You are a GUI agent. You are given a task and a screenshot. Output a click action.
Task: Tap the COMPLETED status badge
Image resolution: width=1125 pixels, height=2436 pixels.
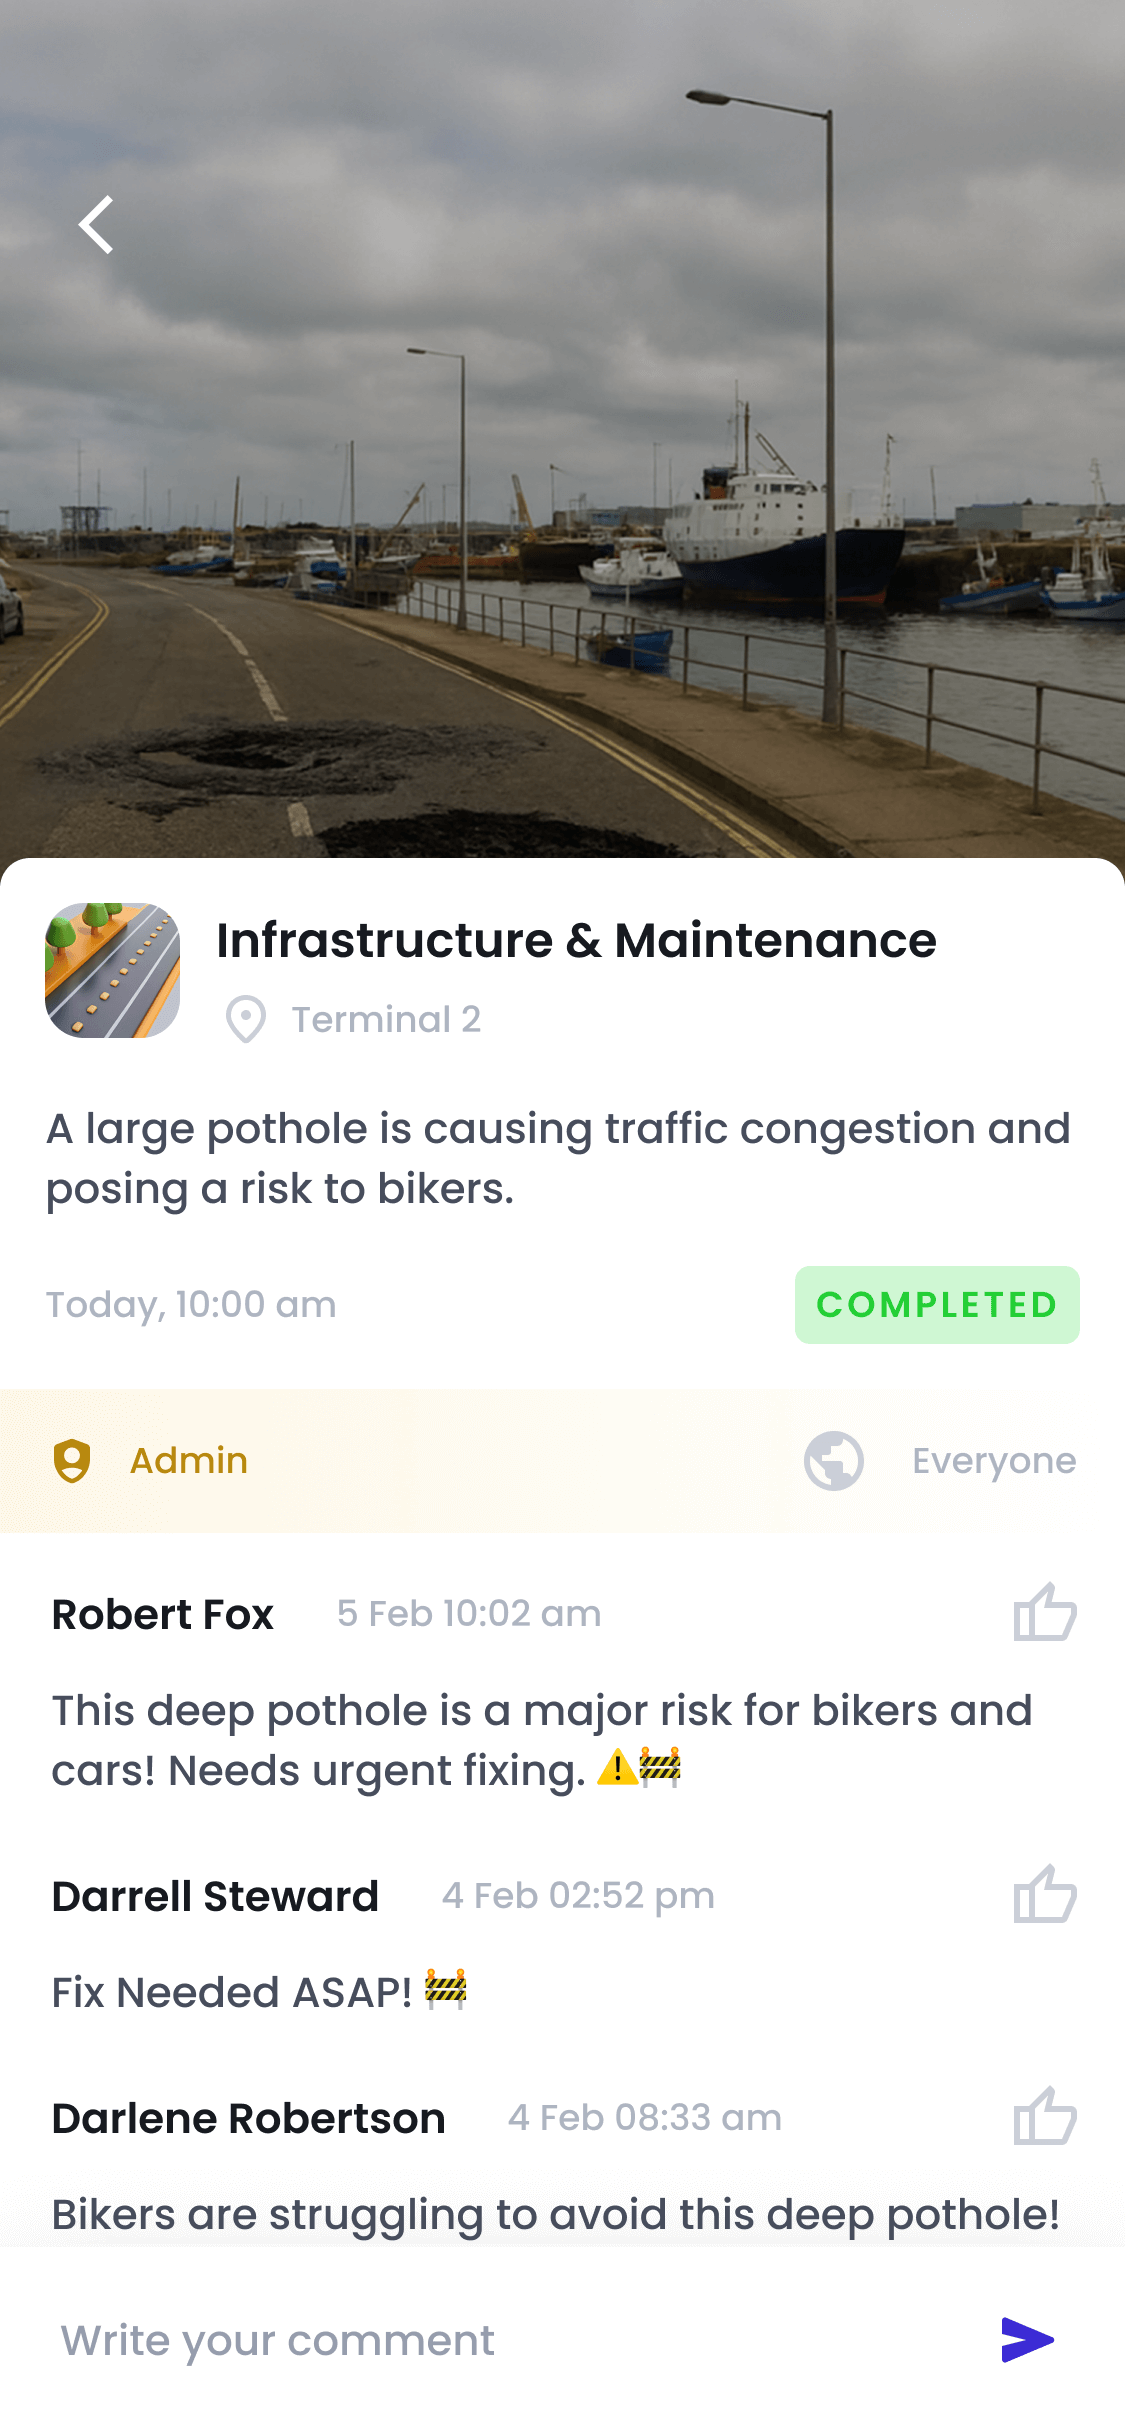[x=937, y=1305]
